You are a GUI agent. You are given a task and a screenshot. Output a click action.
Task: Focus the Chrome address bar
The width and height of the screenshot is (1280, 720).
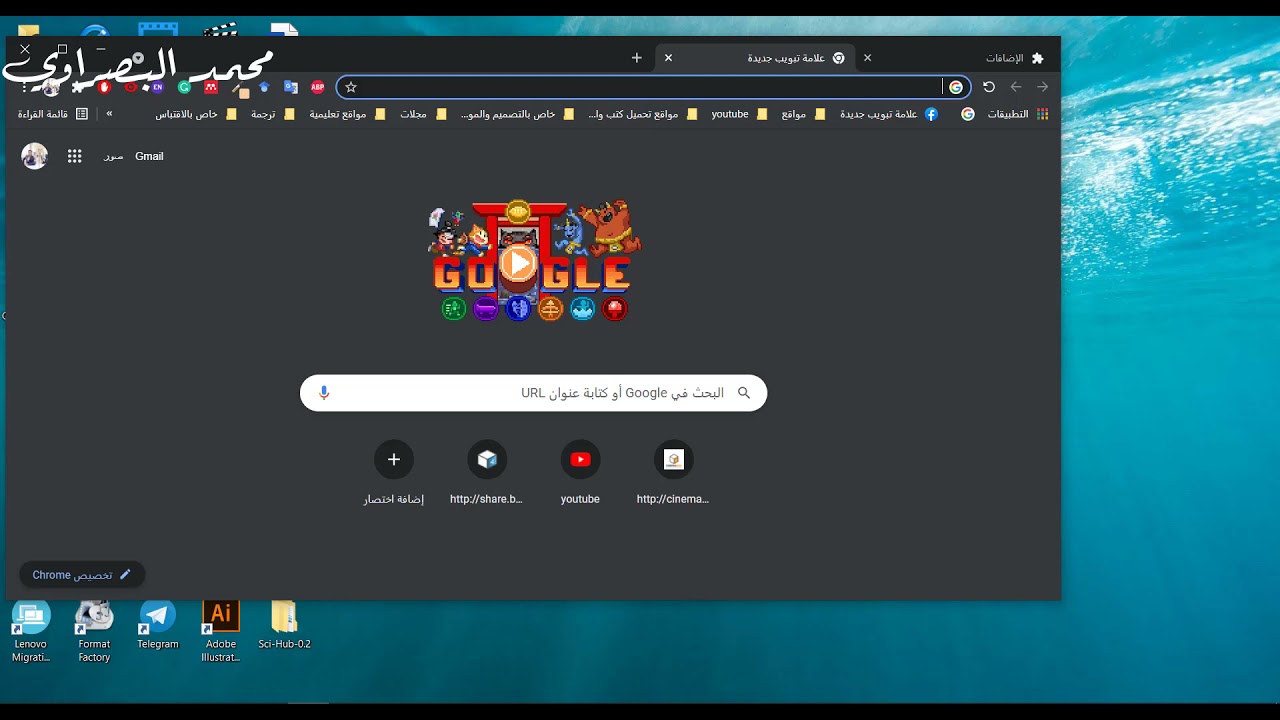[653, 87]
